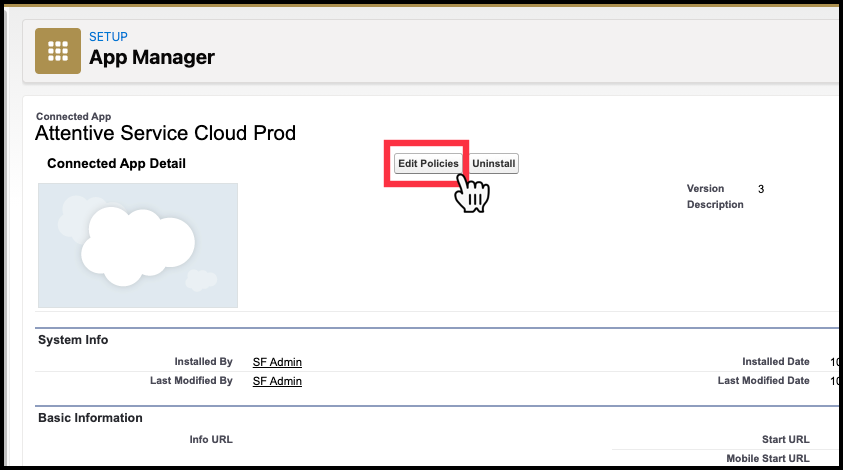Click the Connected App label above the title
The height and width of the screenshot is (470, 843).
coord(74,116)
